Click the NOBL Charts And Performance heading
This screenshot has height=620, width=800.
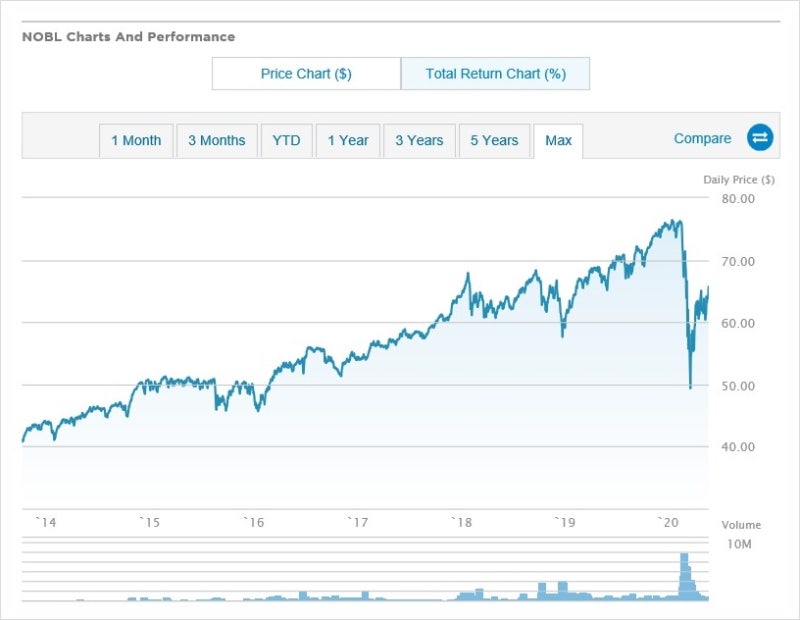click(x=128, y=36)
